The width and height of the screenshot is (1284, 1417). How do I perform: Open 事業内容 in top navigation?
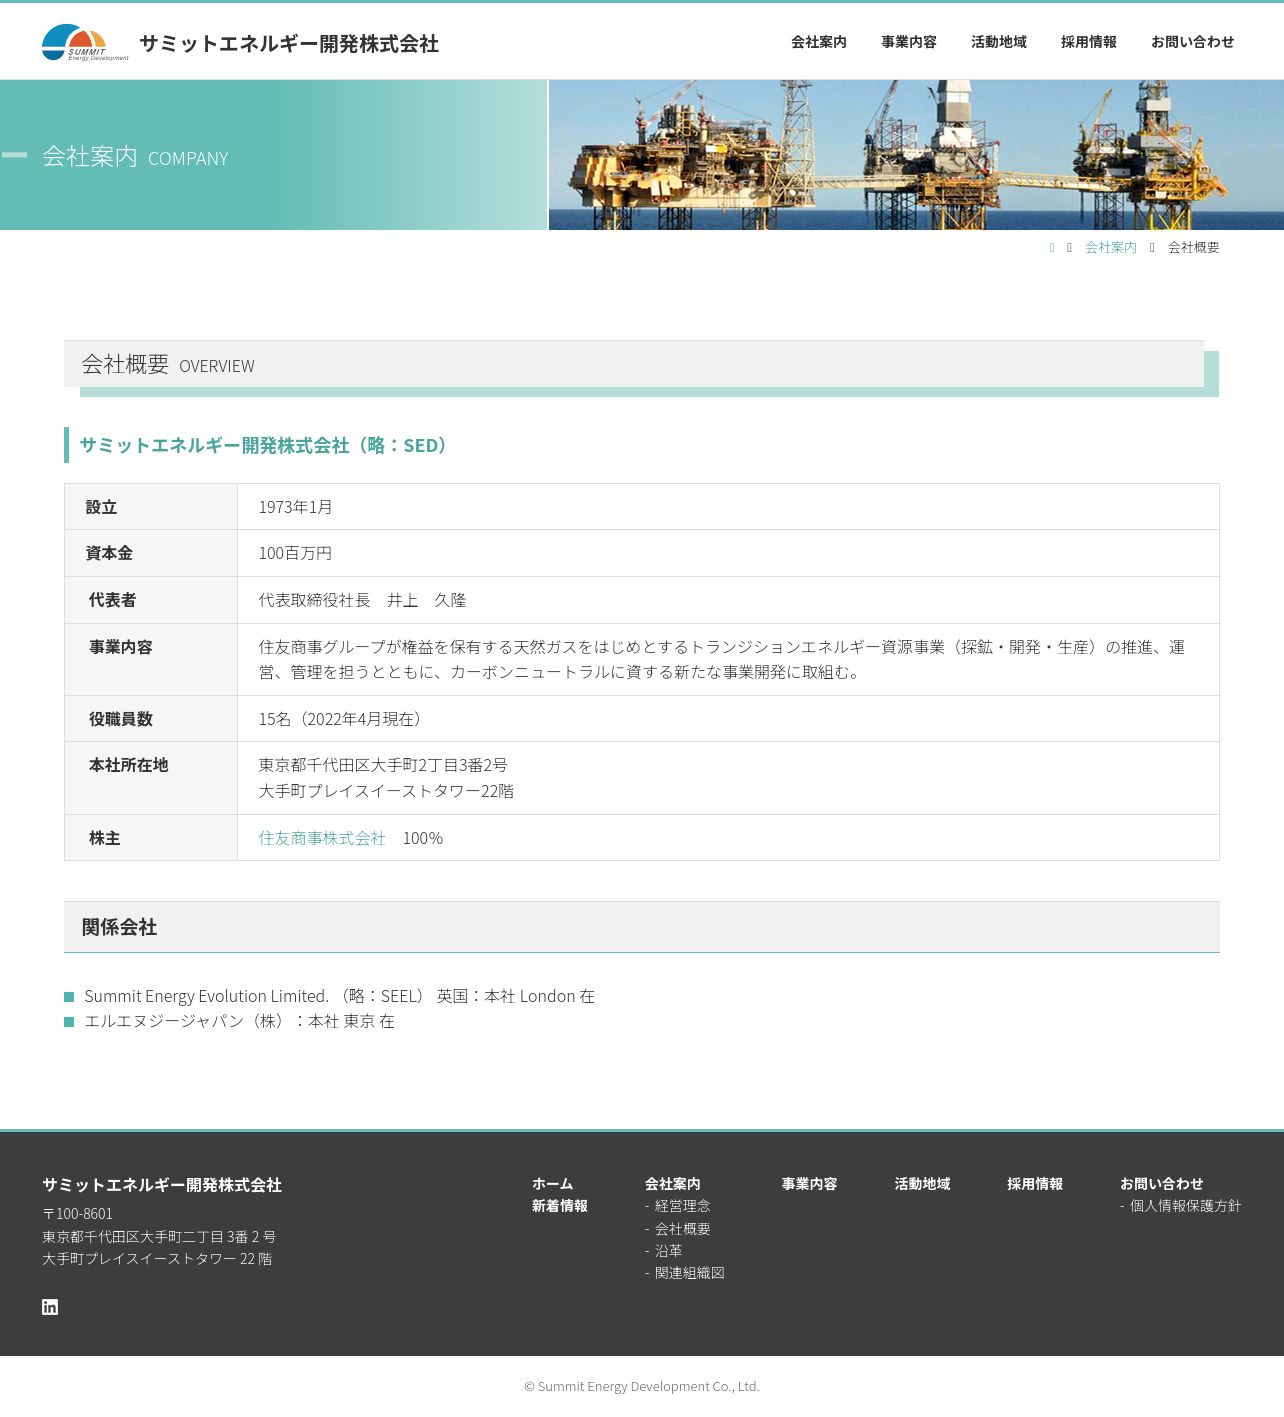[909, 42]
